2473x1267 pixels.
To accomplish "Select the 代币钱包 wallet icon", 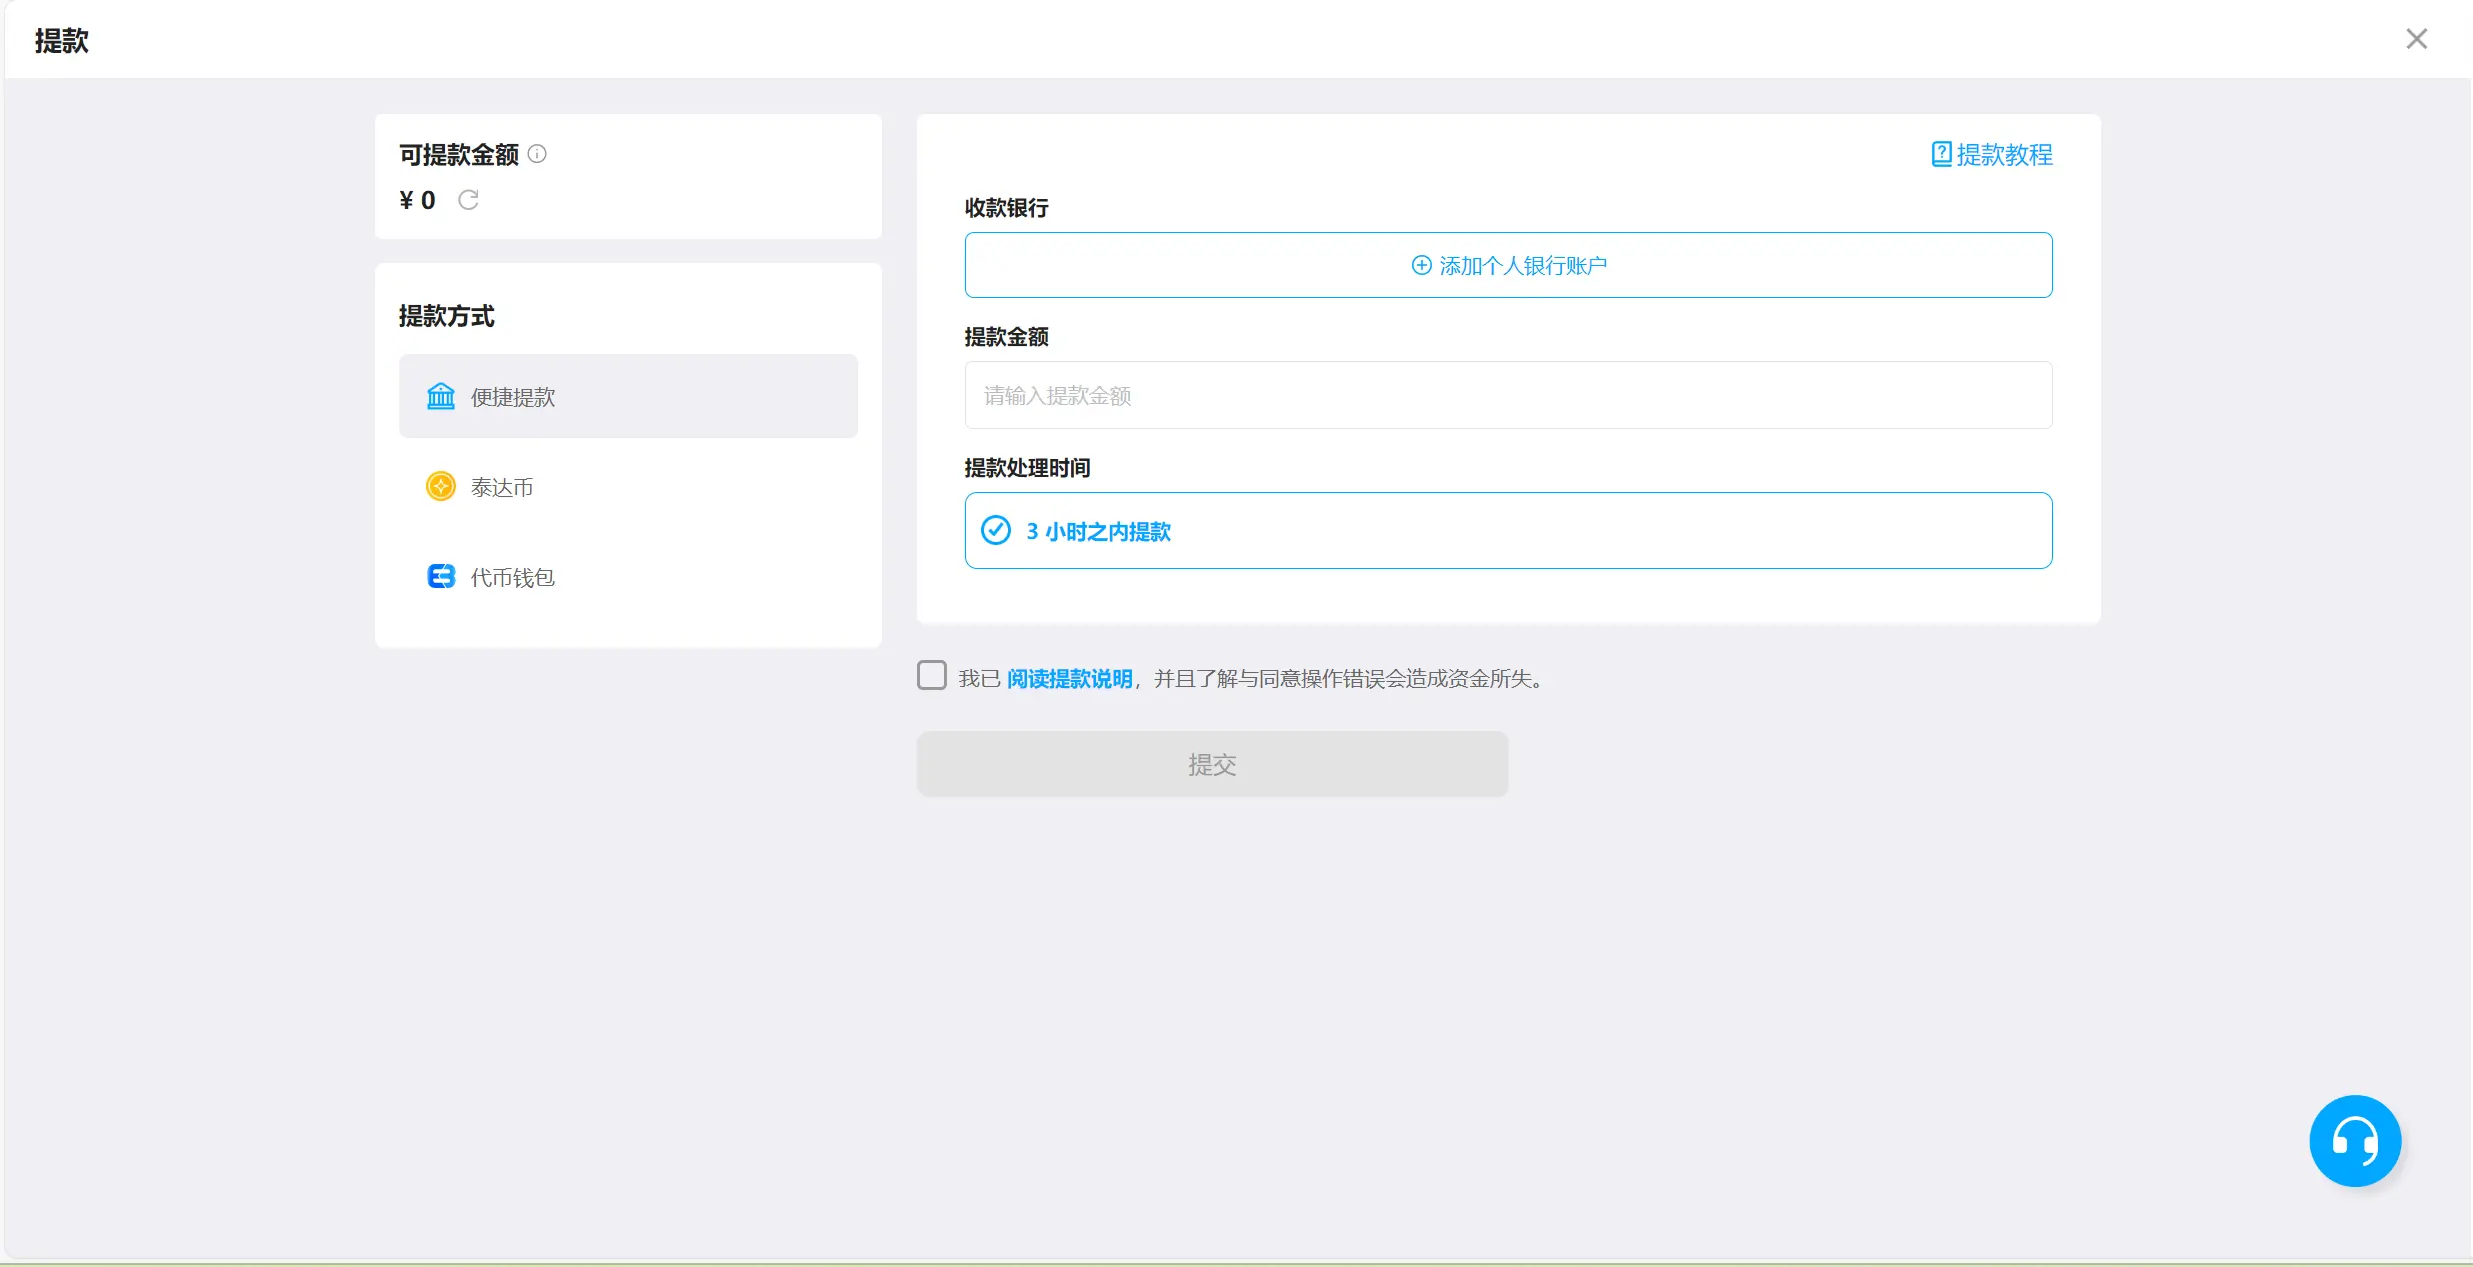I will pos(441,576).
